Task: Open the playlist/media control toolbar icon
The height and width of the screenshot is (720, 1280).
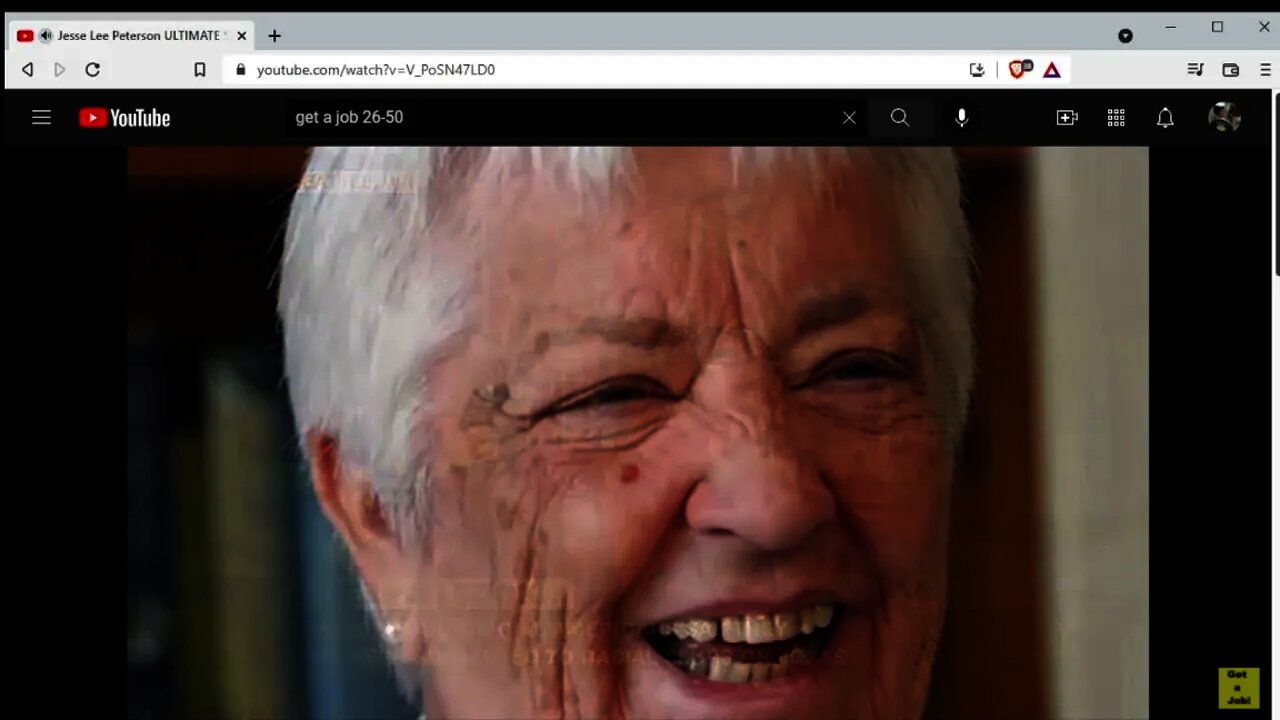Action: 1195,69
